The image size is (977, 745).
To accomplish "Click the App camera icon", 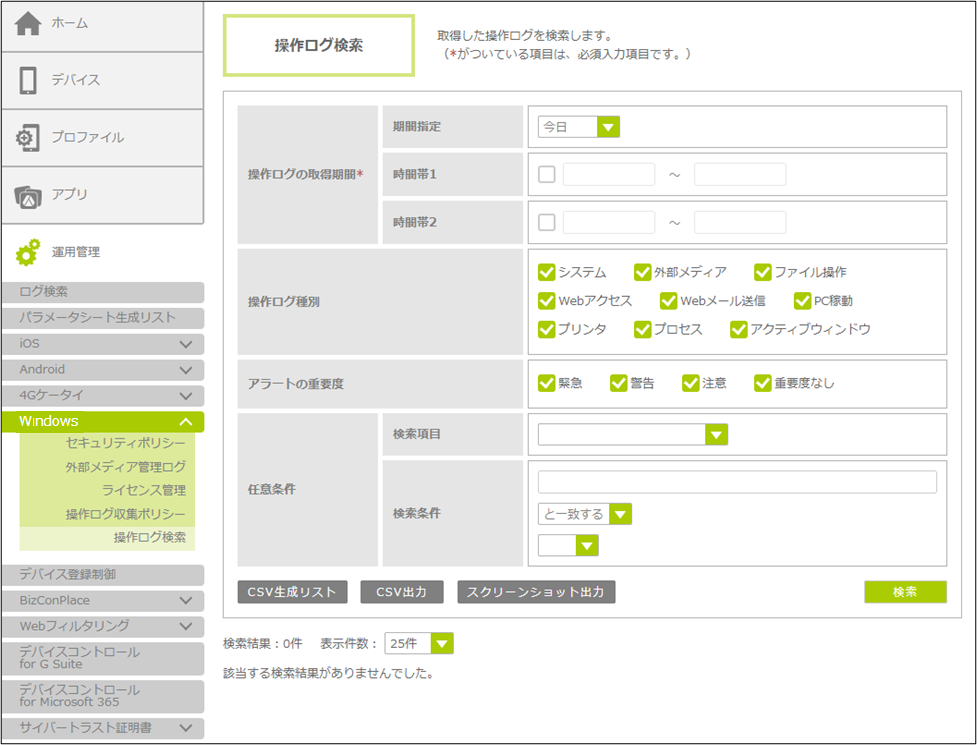I will click(28, 195).
